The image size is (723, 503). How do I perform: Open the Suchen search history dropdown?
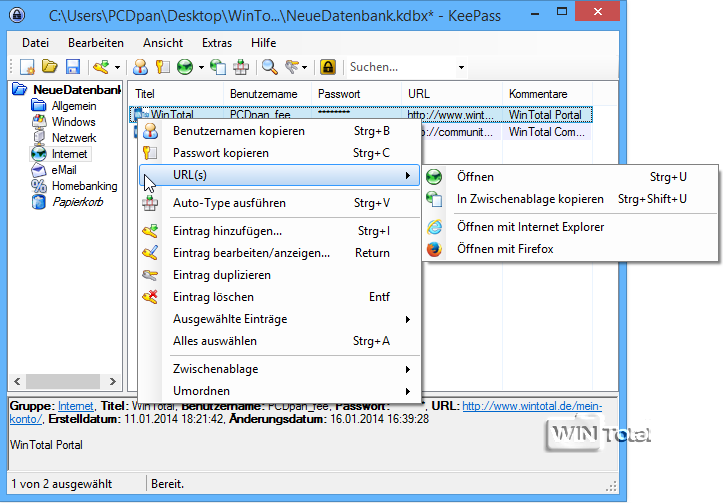coord(461,67)
